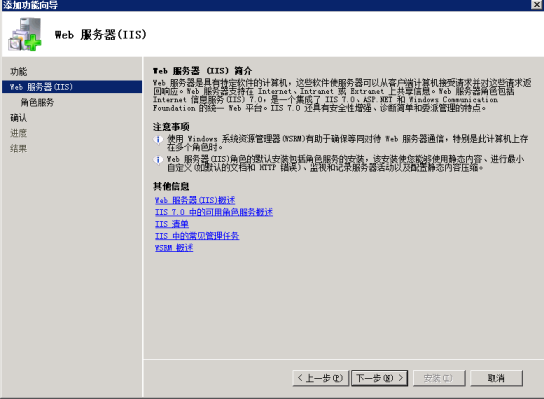Close the wizard with the X button
The height and width of the screenshot is (399, 544).
click(536, 4)
